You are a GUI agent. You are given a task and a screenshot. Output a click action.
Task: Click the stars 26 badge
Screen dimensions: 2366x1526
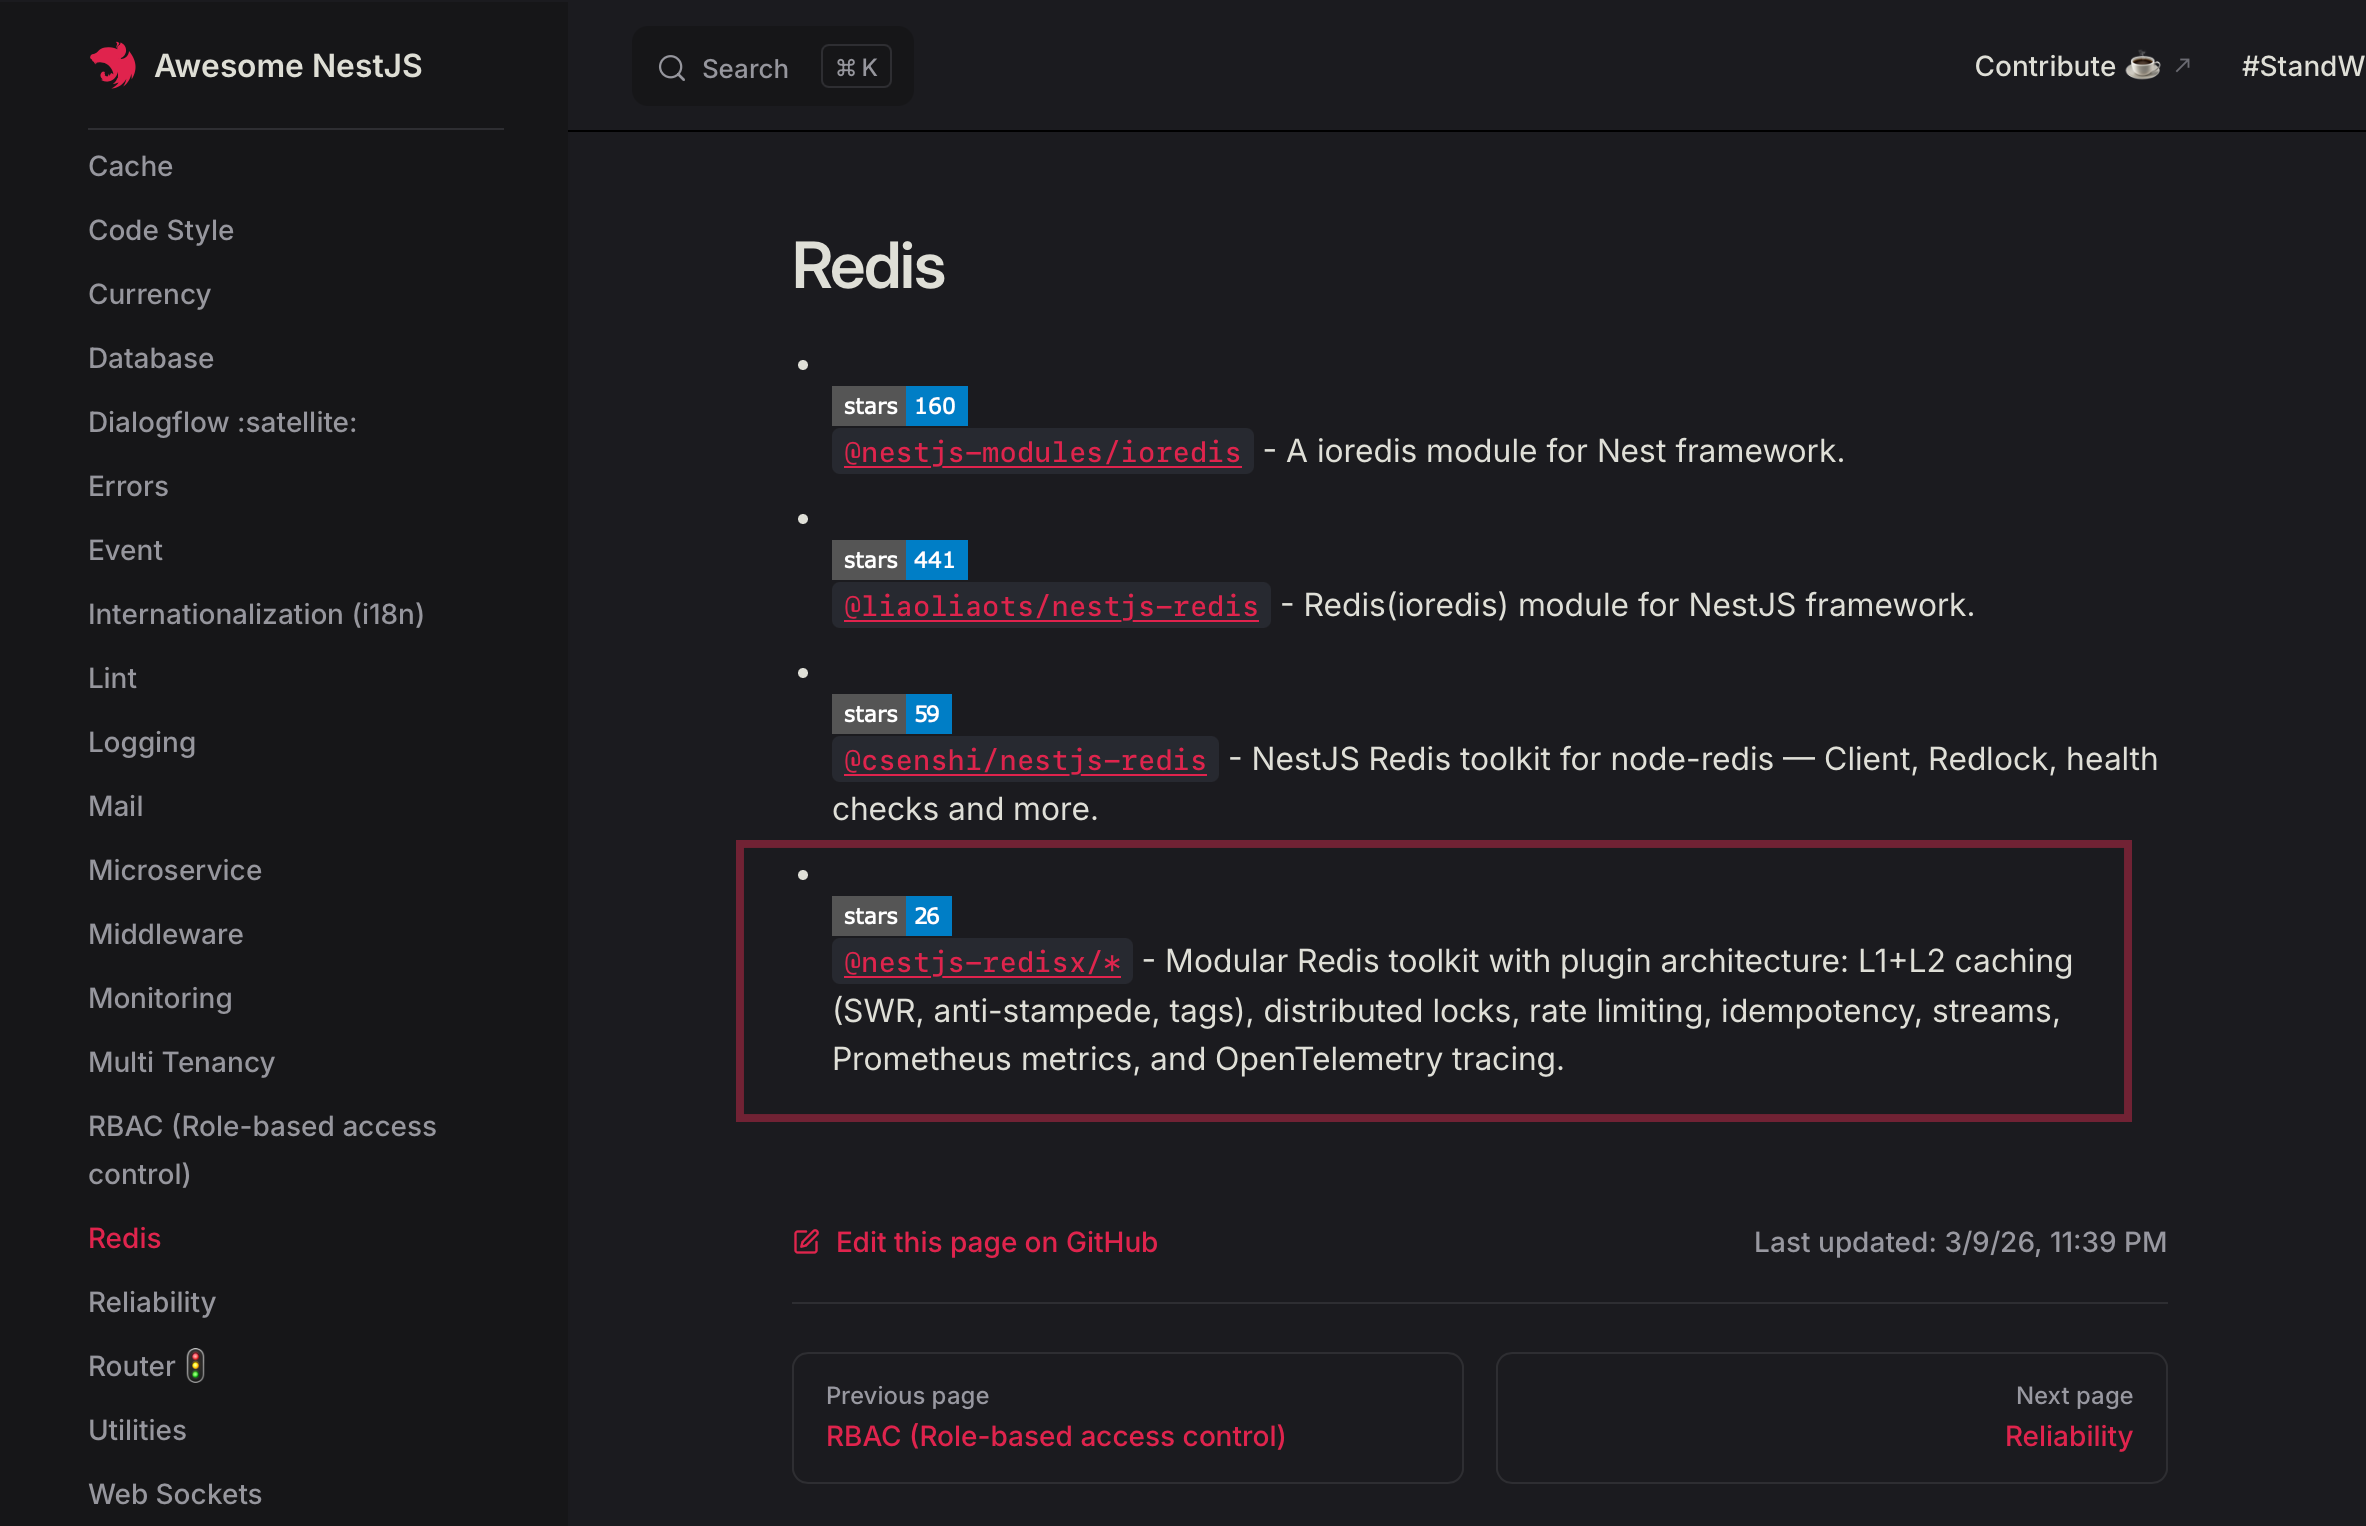891,916
